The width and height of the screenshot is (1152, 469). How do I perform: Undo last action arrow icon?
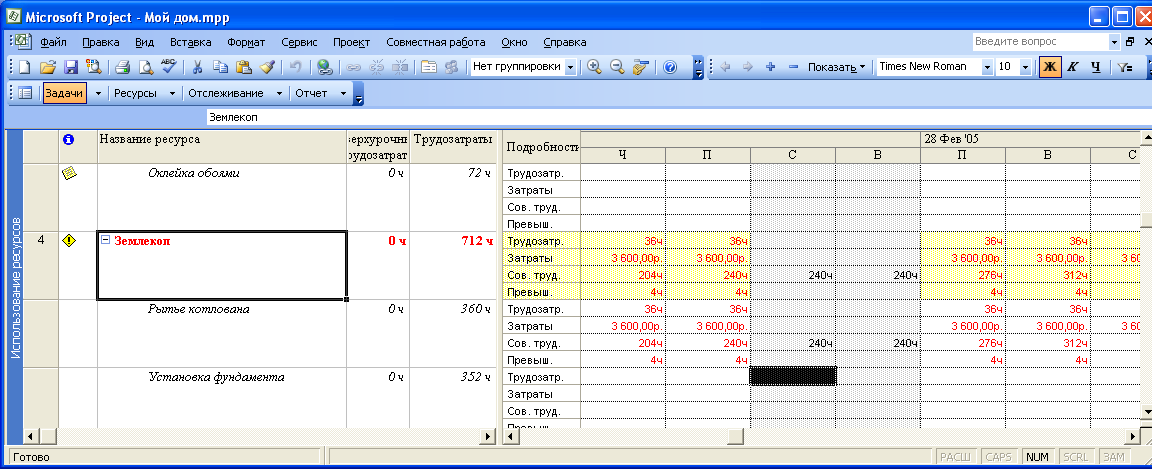(295, 67)
